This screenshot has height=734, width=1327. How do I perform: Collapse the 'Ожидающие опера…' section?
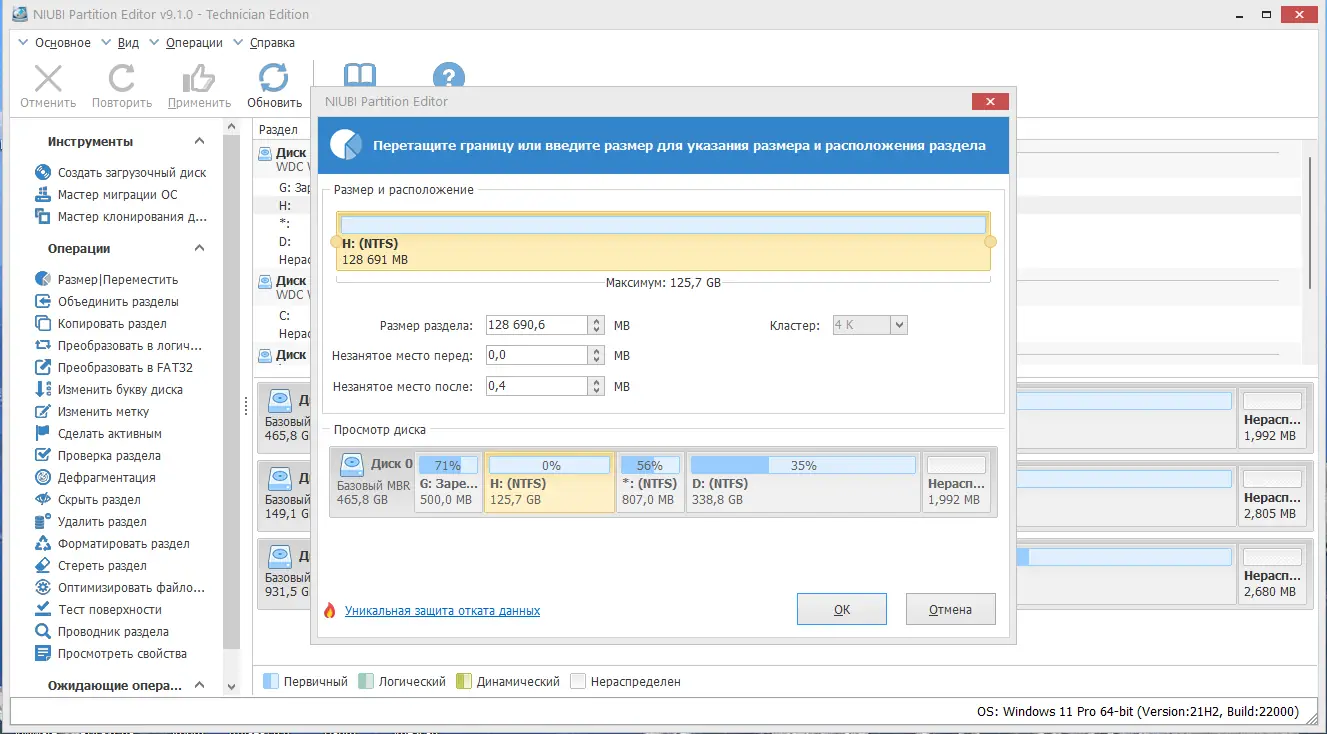pyautogui.click(x=199, y=686)
